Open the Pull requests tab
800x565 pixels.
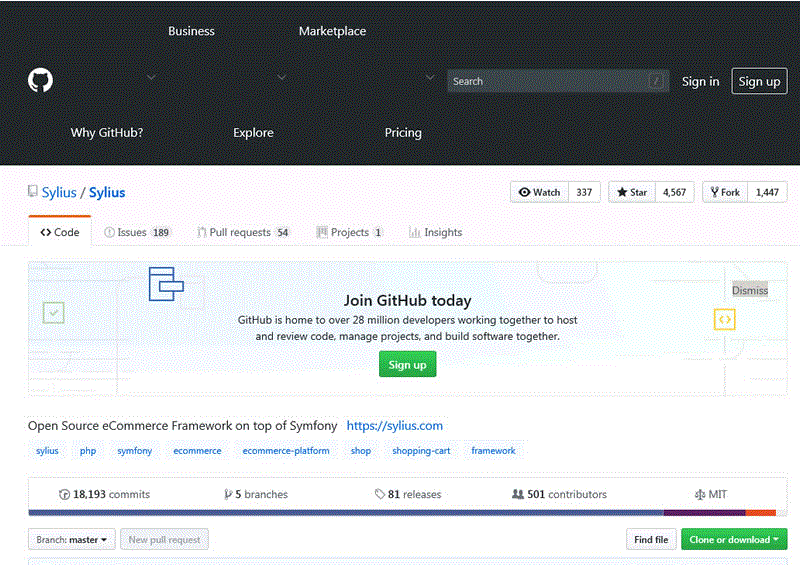pyautogui.click(x=239, y=232)
